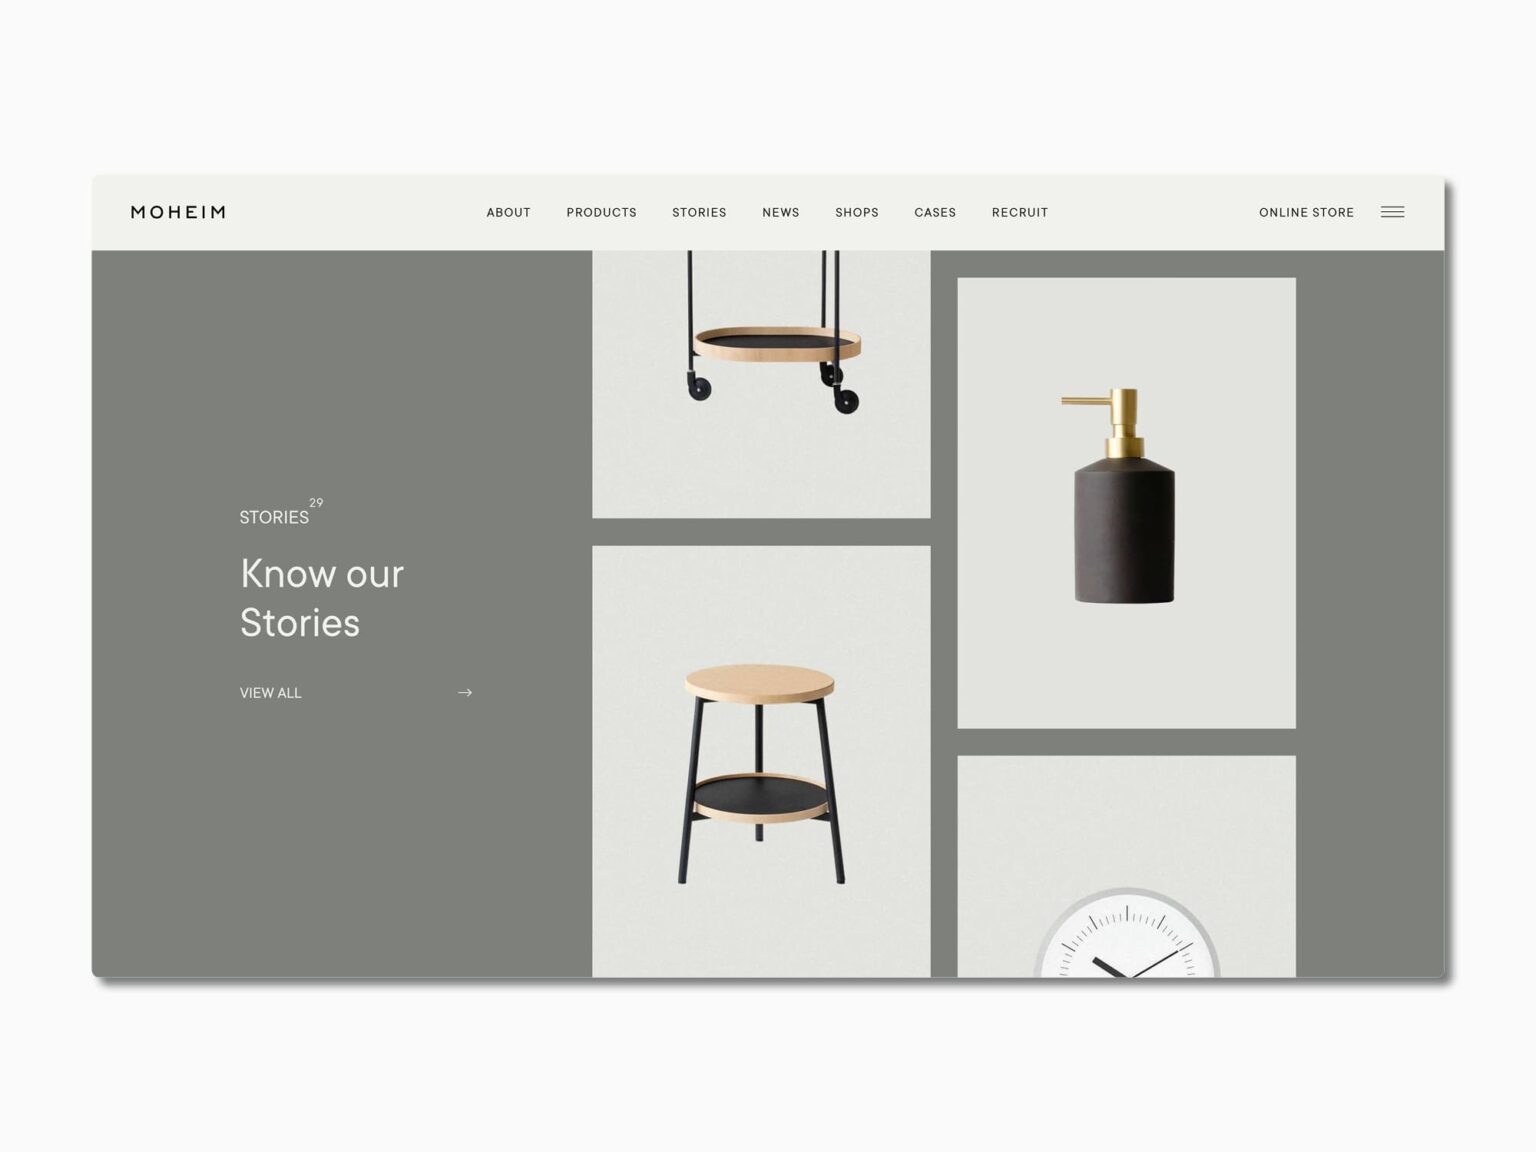
Task: Select the Recruit nav link
Action: 1019,212
